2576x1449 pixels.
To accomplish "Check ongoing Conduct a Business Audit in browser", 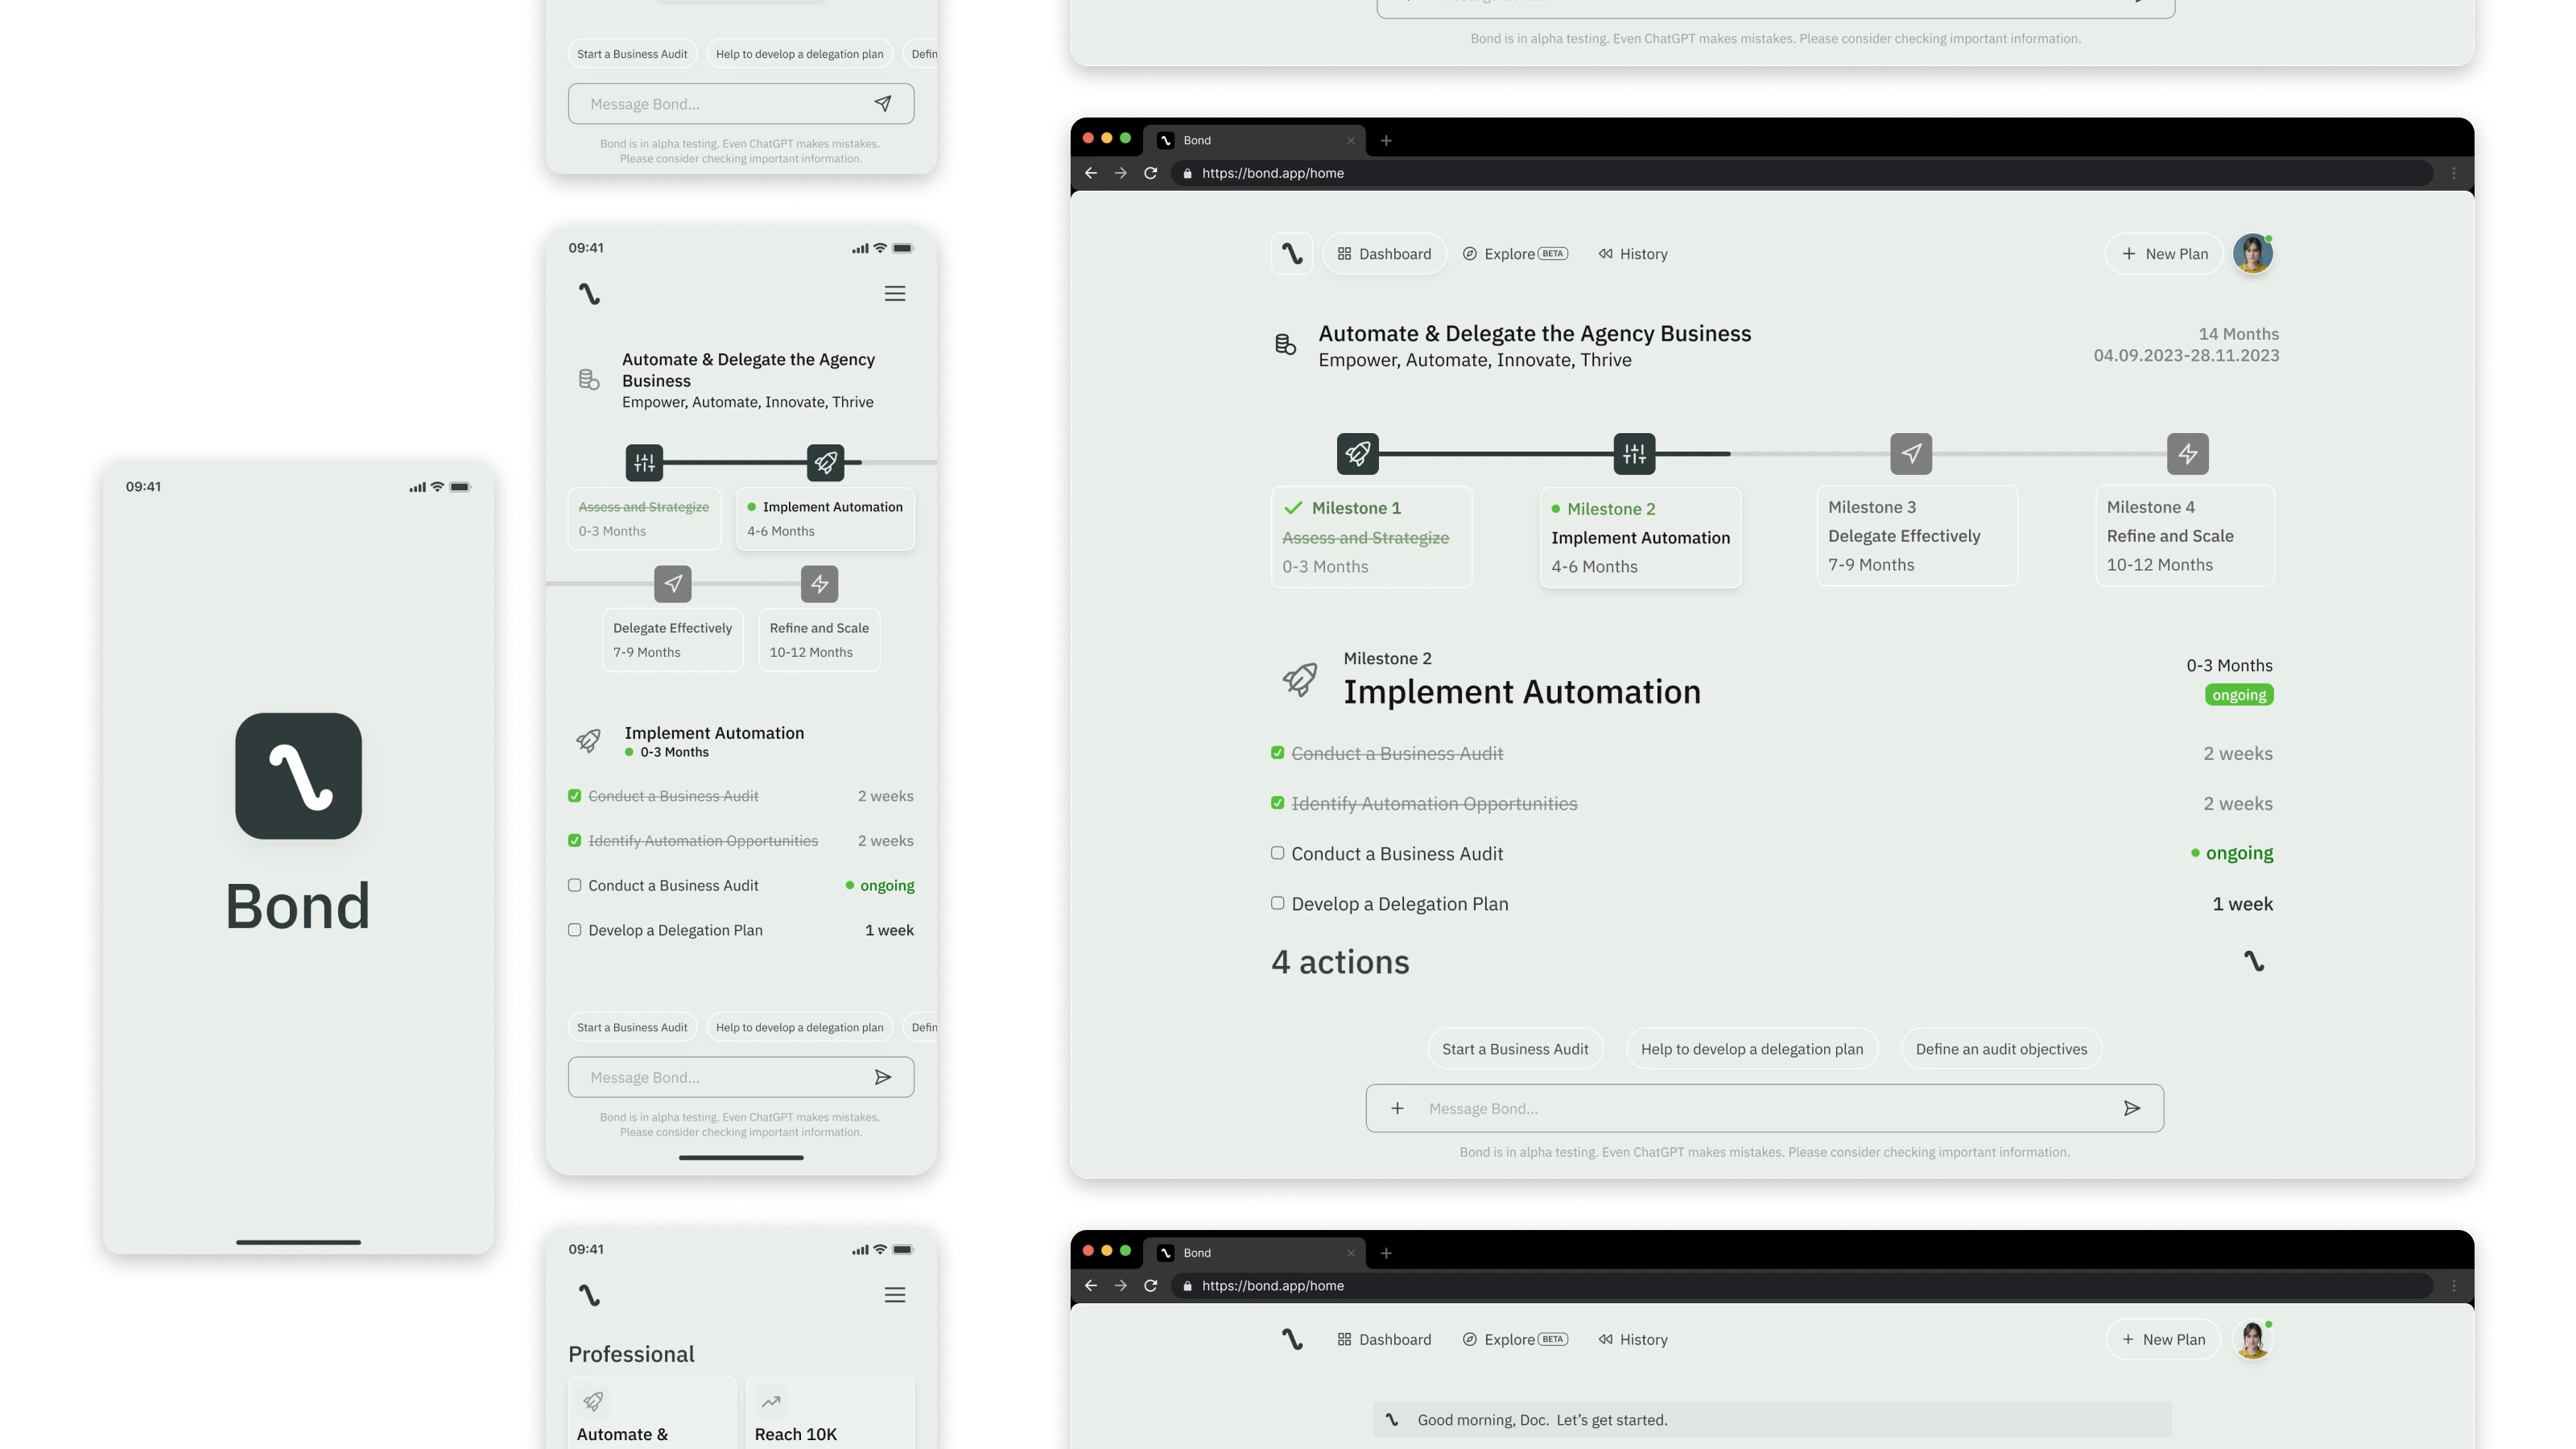I will pos(1277,852).
